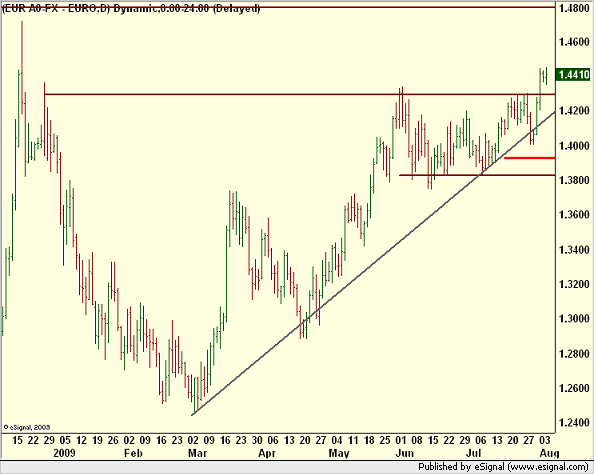Click the Feb month label
Image resolution: width=594 pixels, height=474 pixels.
[x=133, y=453]
